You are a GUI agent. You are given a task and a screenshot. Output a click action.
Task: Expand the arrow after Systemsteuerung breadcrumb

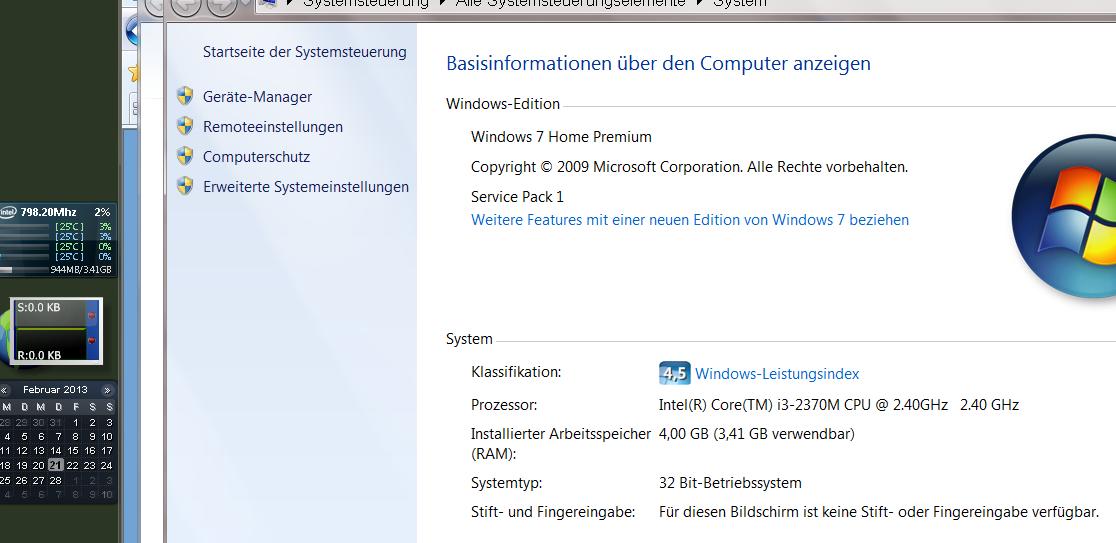tap(442, 3)
